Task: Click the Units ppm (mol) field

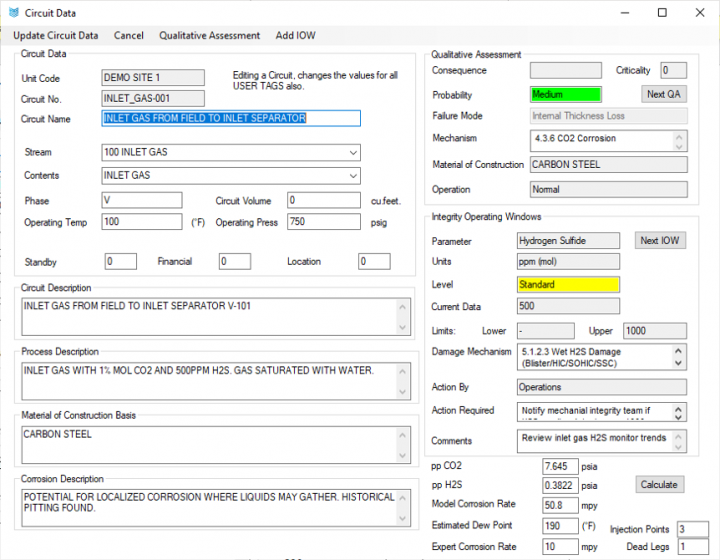Action: click(x=568, y=262)
